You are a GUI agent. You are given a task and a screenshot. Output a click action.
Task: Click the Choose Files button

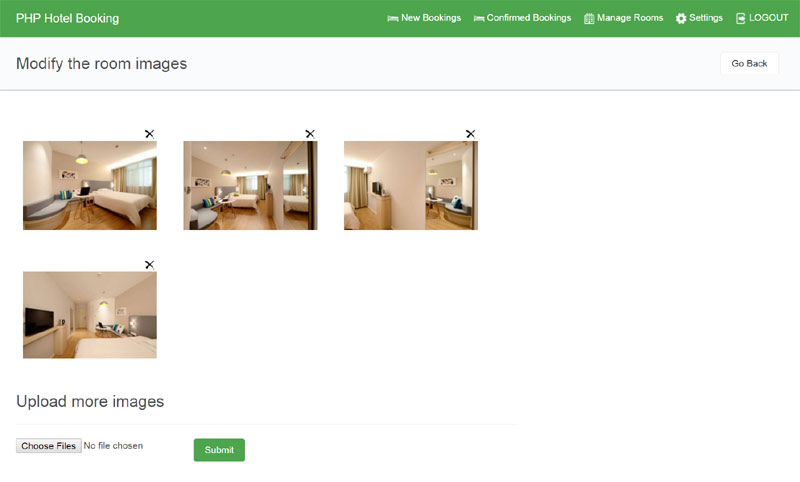(48, 446)
